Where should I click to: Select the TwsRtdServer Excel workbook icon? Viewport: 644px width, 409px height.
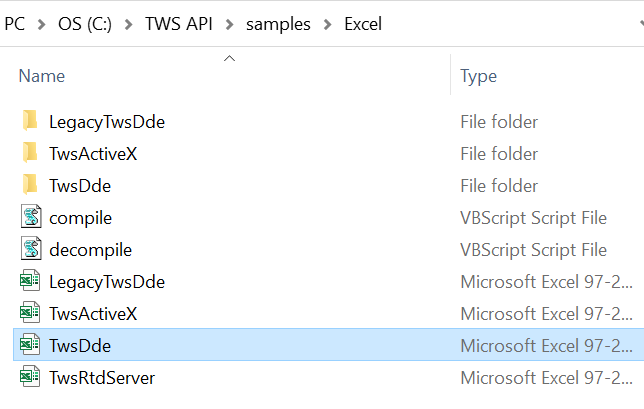pyautogui.click(x=30, y=377)
